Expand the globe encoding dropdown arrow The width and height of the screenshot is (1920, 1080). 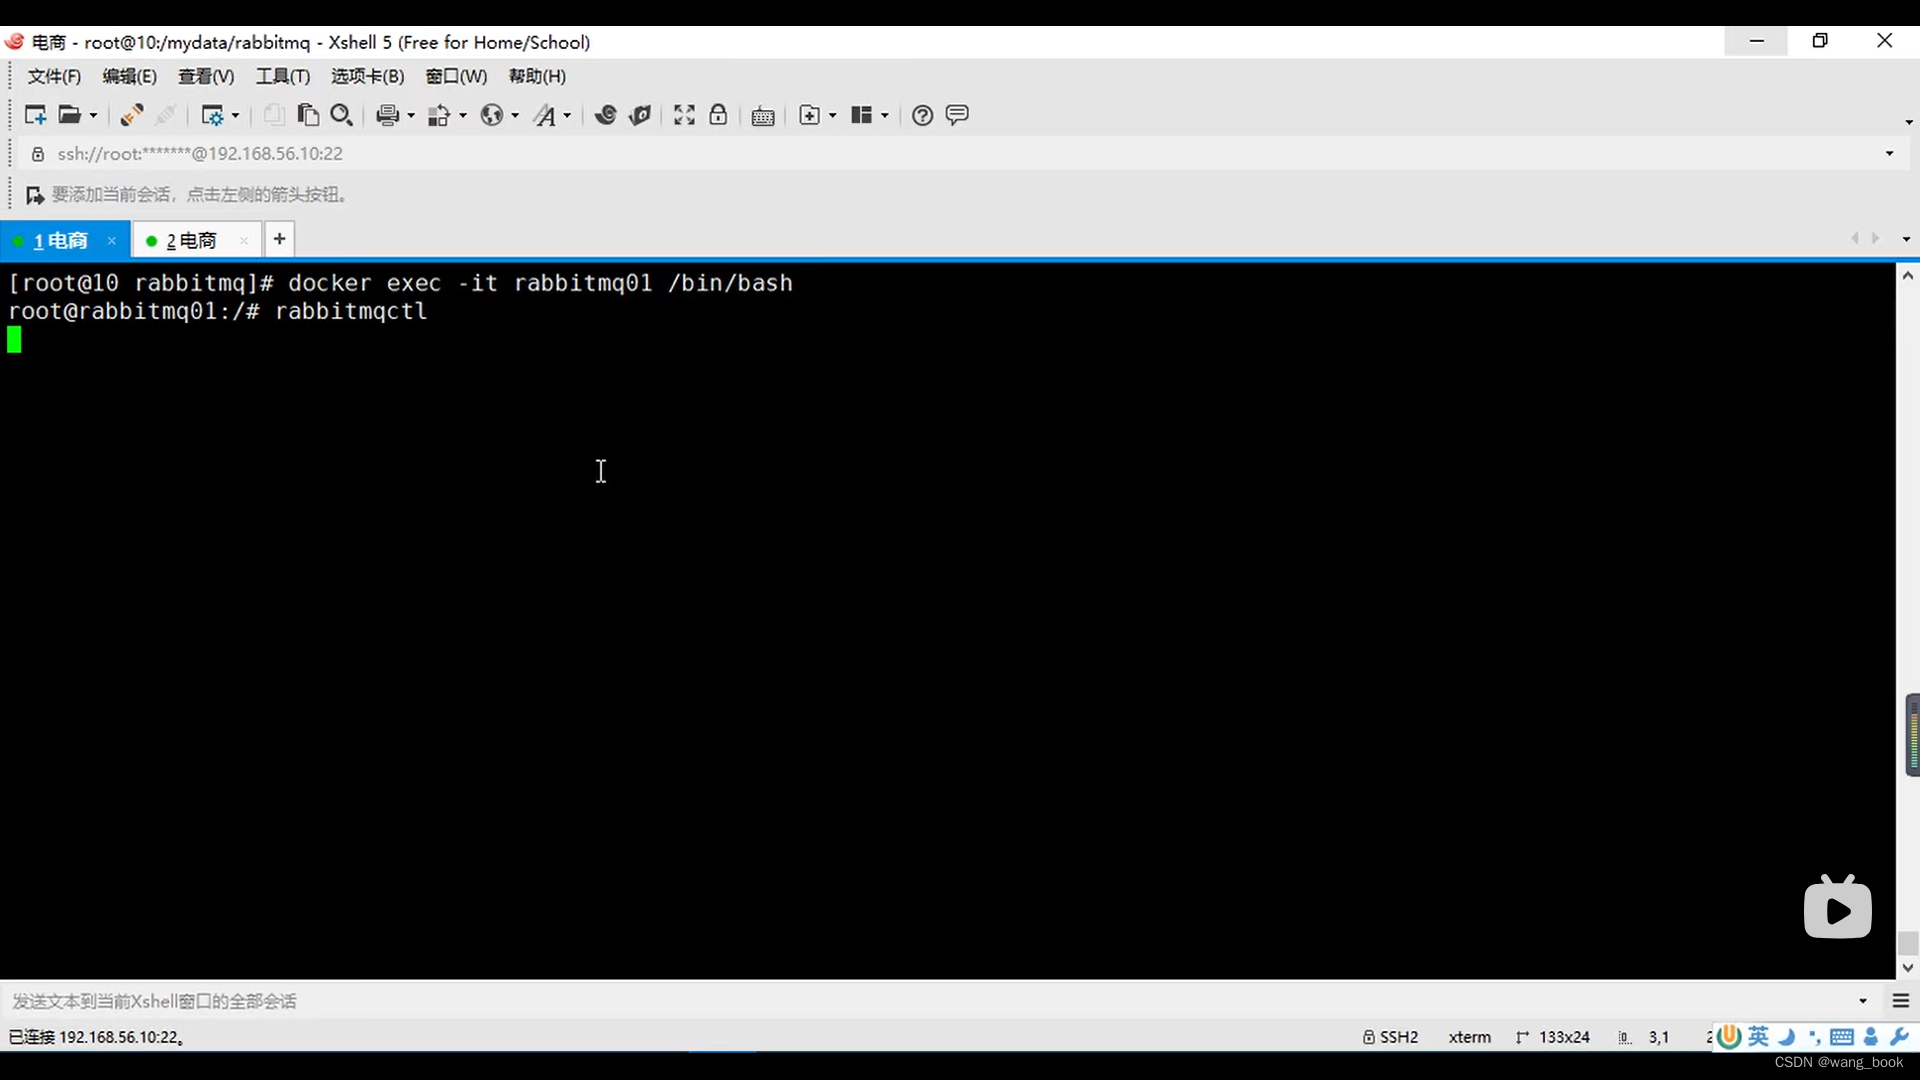[515, 116]
